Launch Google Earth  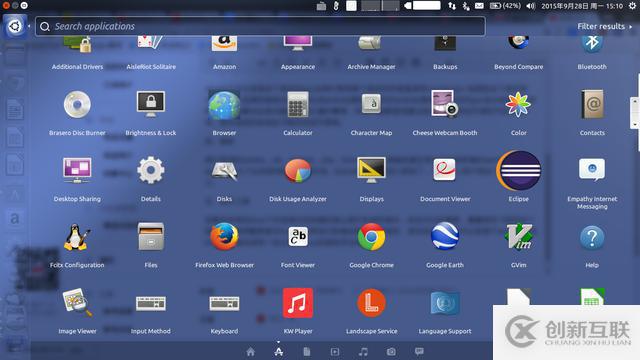[444, 236]
